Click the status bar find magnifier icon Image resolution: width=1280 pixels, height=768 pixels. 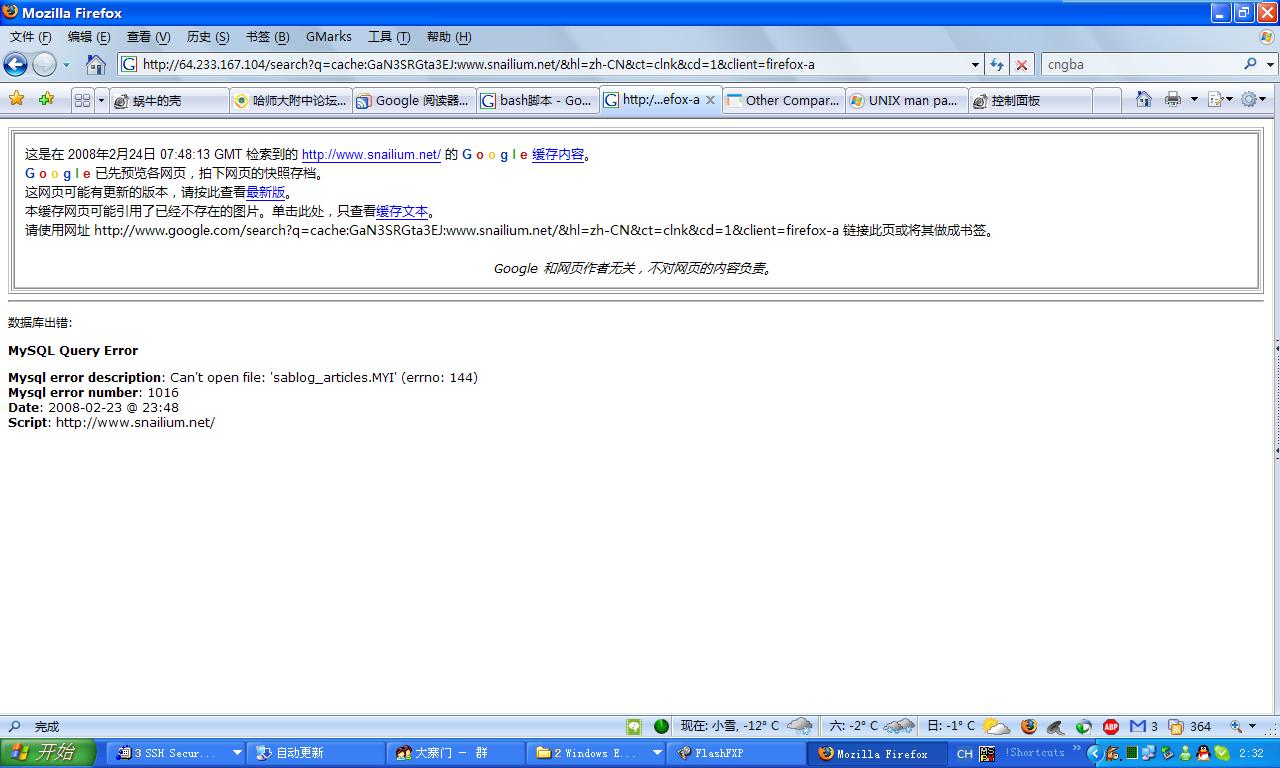tap(14, 727)
